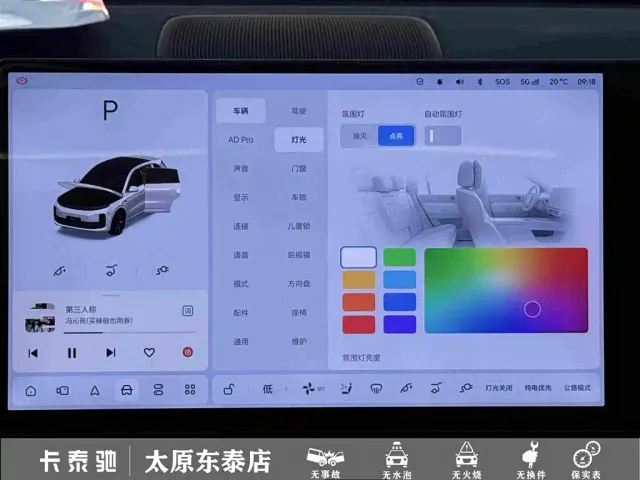Screen dimensions: 640x480
Task: Seek using the song progress bar
Action: pyautogui.click(x=129, y=333)
